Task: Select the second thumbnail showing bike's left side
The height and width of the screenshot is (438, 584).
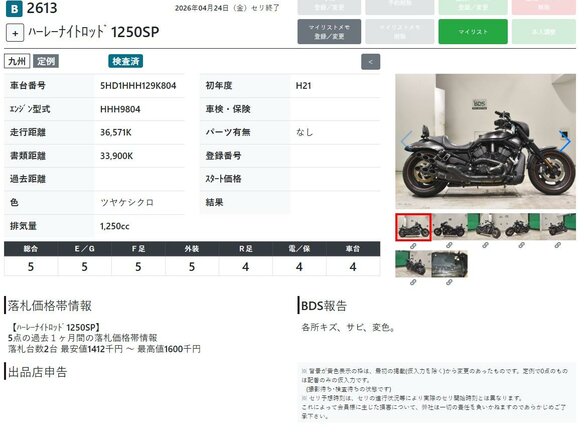Action: [x=449, y=227]
